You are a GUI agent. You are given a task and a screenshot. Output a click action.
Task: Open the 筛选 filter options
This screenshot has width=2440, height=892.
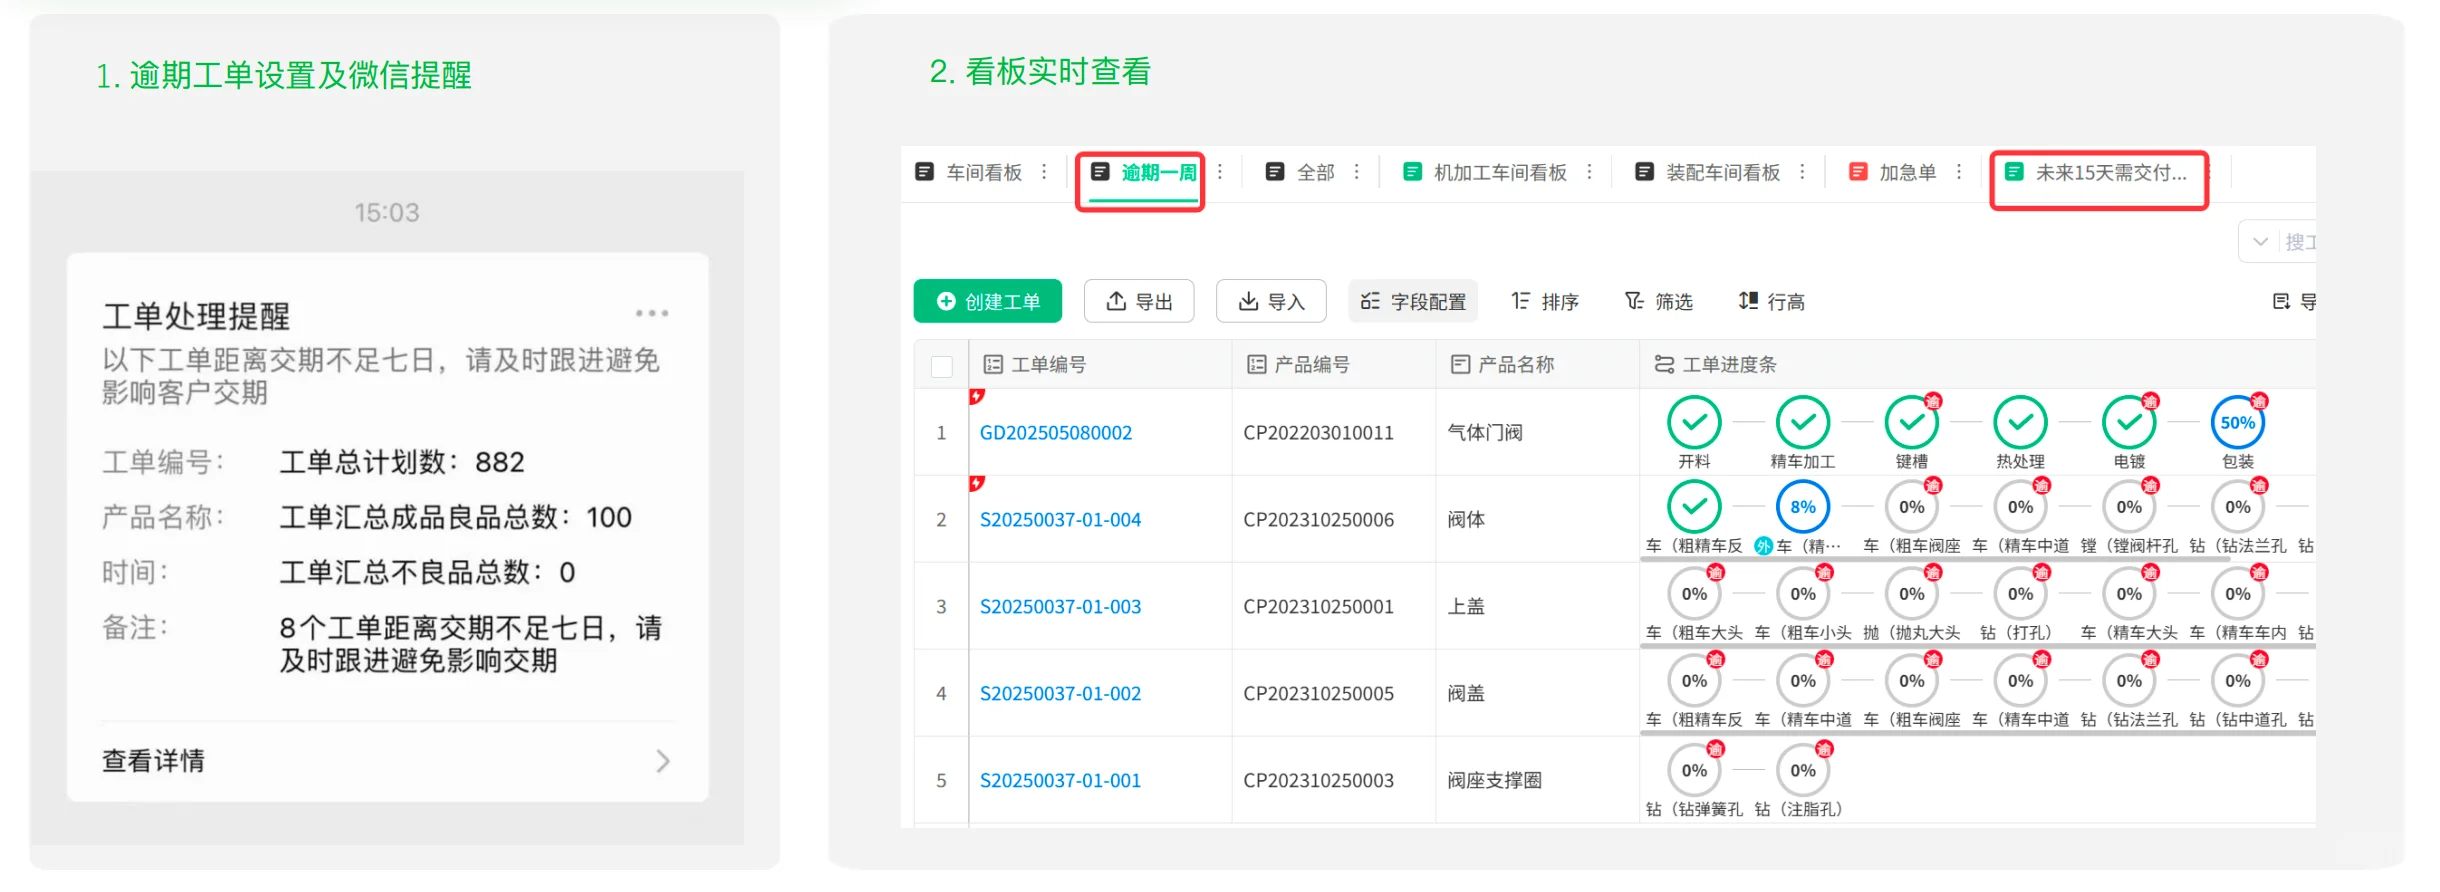pos(1659,301)
